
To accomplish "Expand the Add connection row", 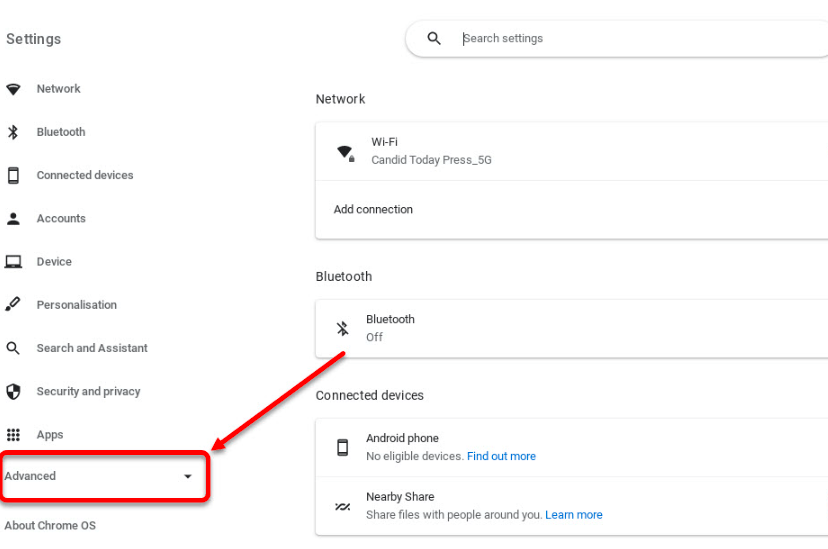I will click(x=570, y=210).
